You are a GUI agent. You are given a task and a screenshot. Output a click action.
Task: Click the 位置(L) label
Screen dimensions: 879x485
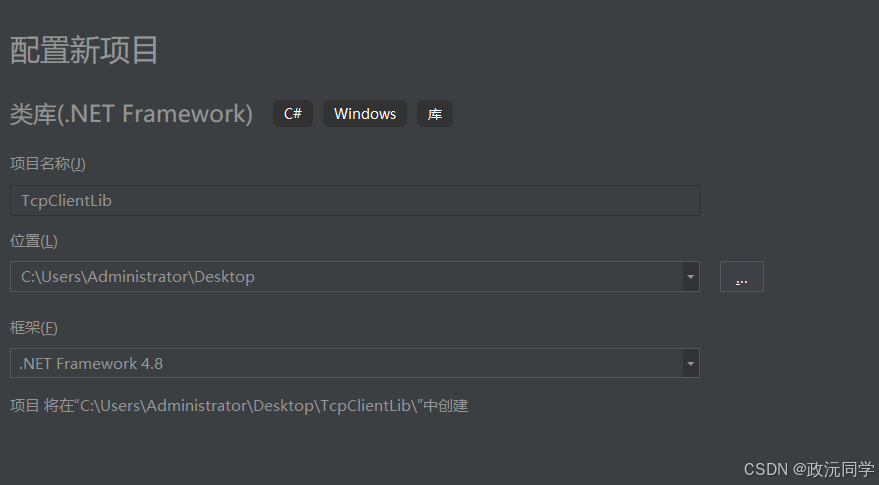(34, 241)
